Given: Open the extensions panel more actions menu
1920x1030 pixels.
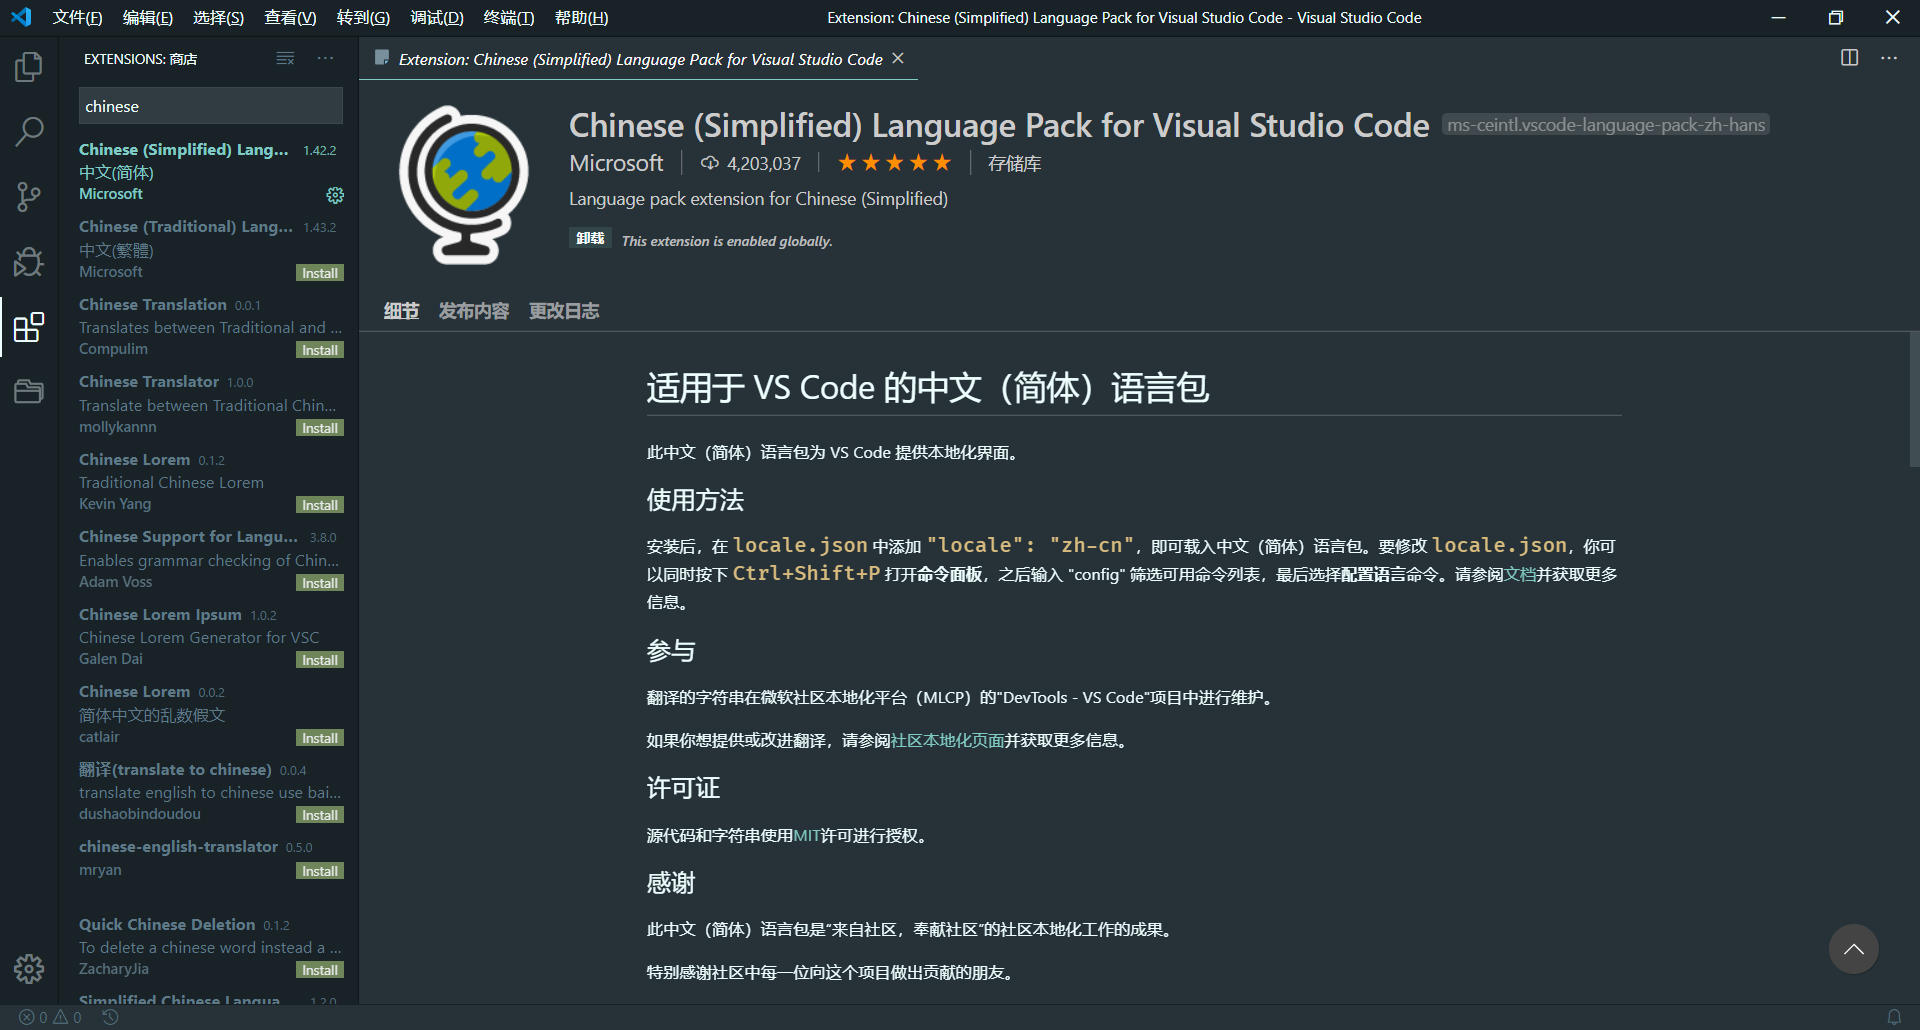Looking at the screenshot, I should coord(325,59).
